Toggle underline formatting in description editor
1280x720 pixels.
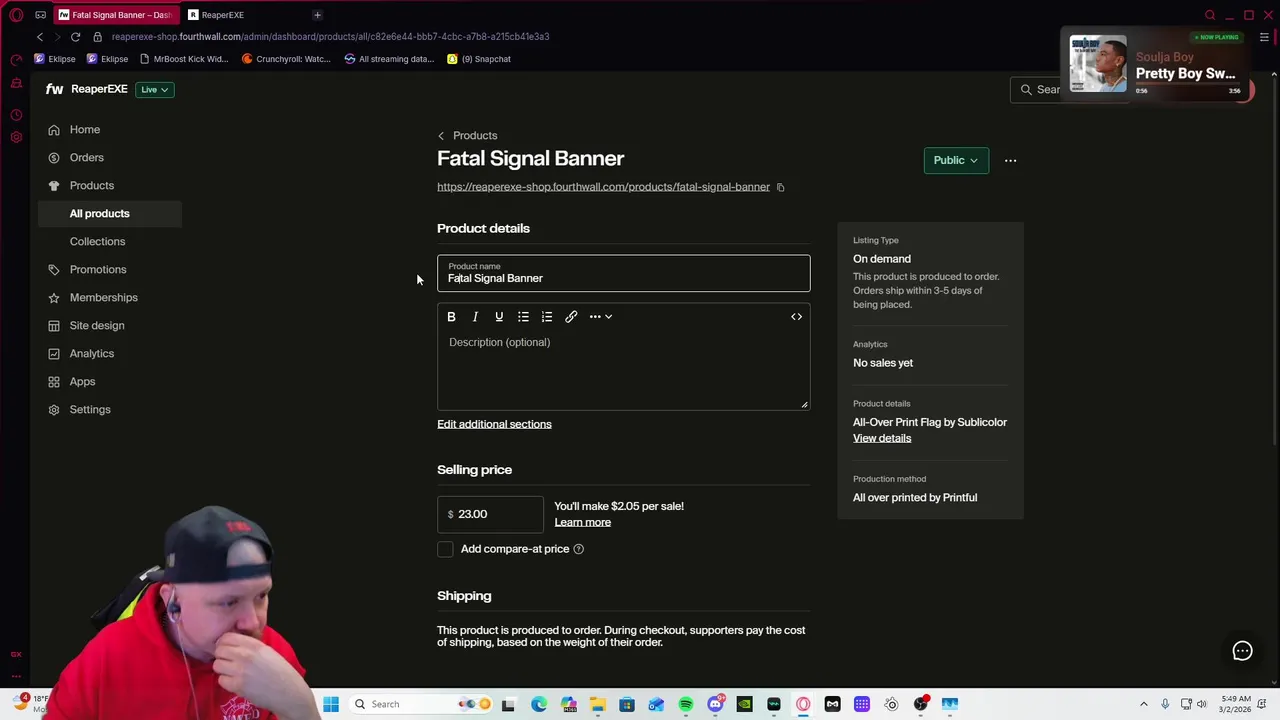[499, 317]
